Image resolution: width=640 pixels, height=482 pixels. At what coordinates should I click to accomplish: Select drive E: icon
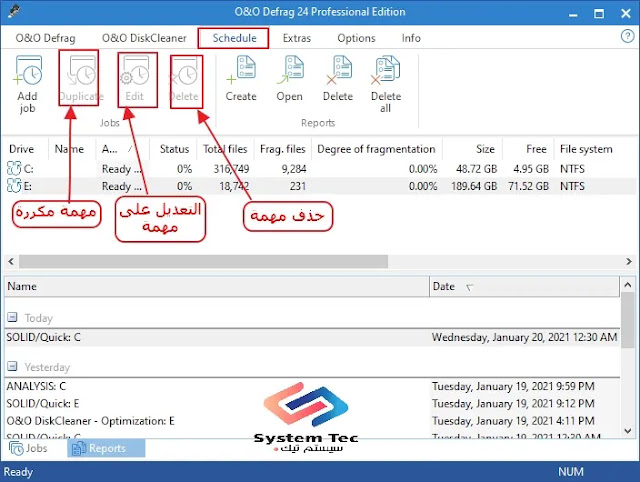[x=14, y=186]
